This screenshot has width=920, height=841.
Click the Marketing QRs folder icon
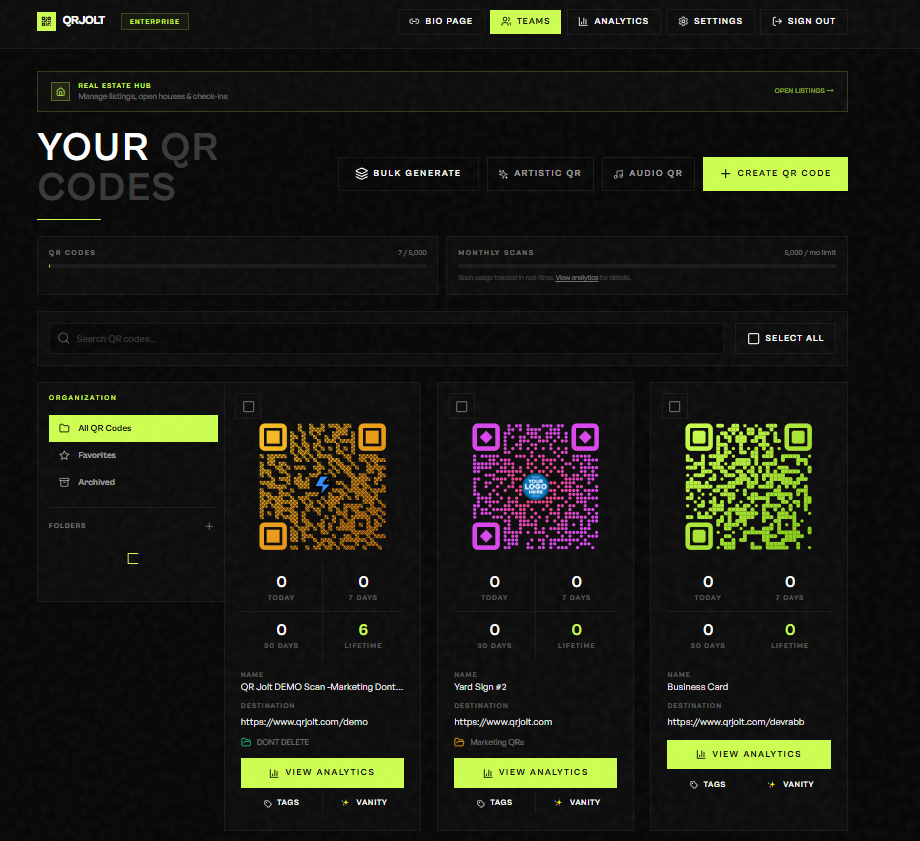click(x=459, y=742)
